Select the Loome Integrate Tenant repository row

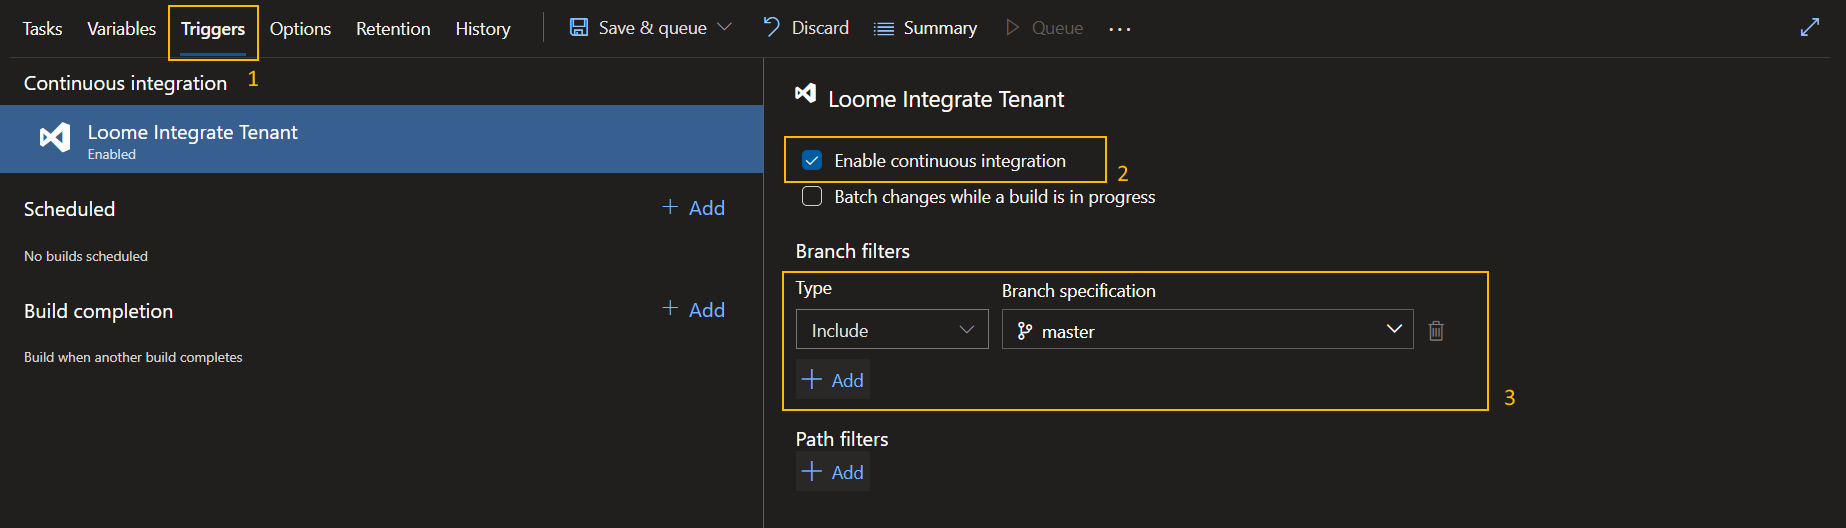381,139
